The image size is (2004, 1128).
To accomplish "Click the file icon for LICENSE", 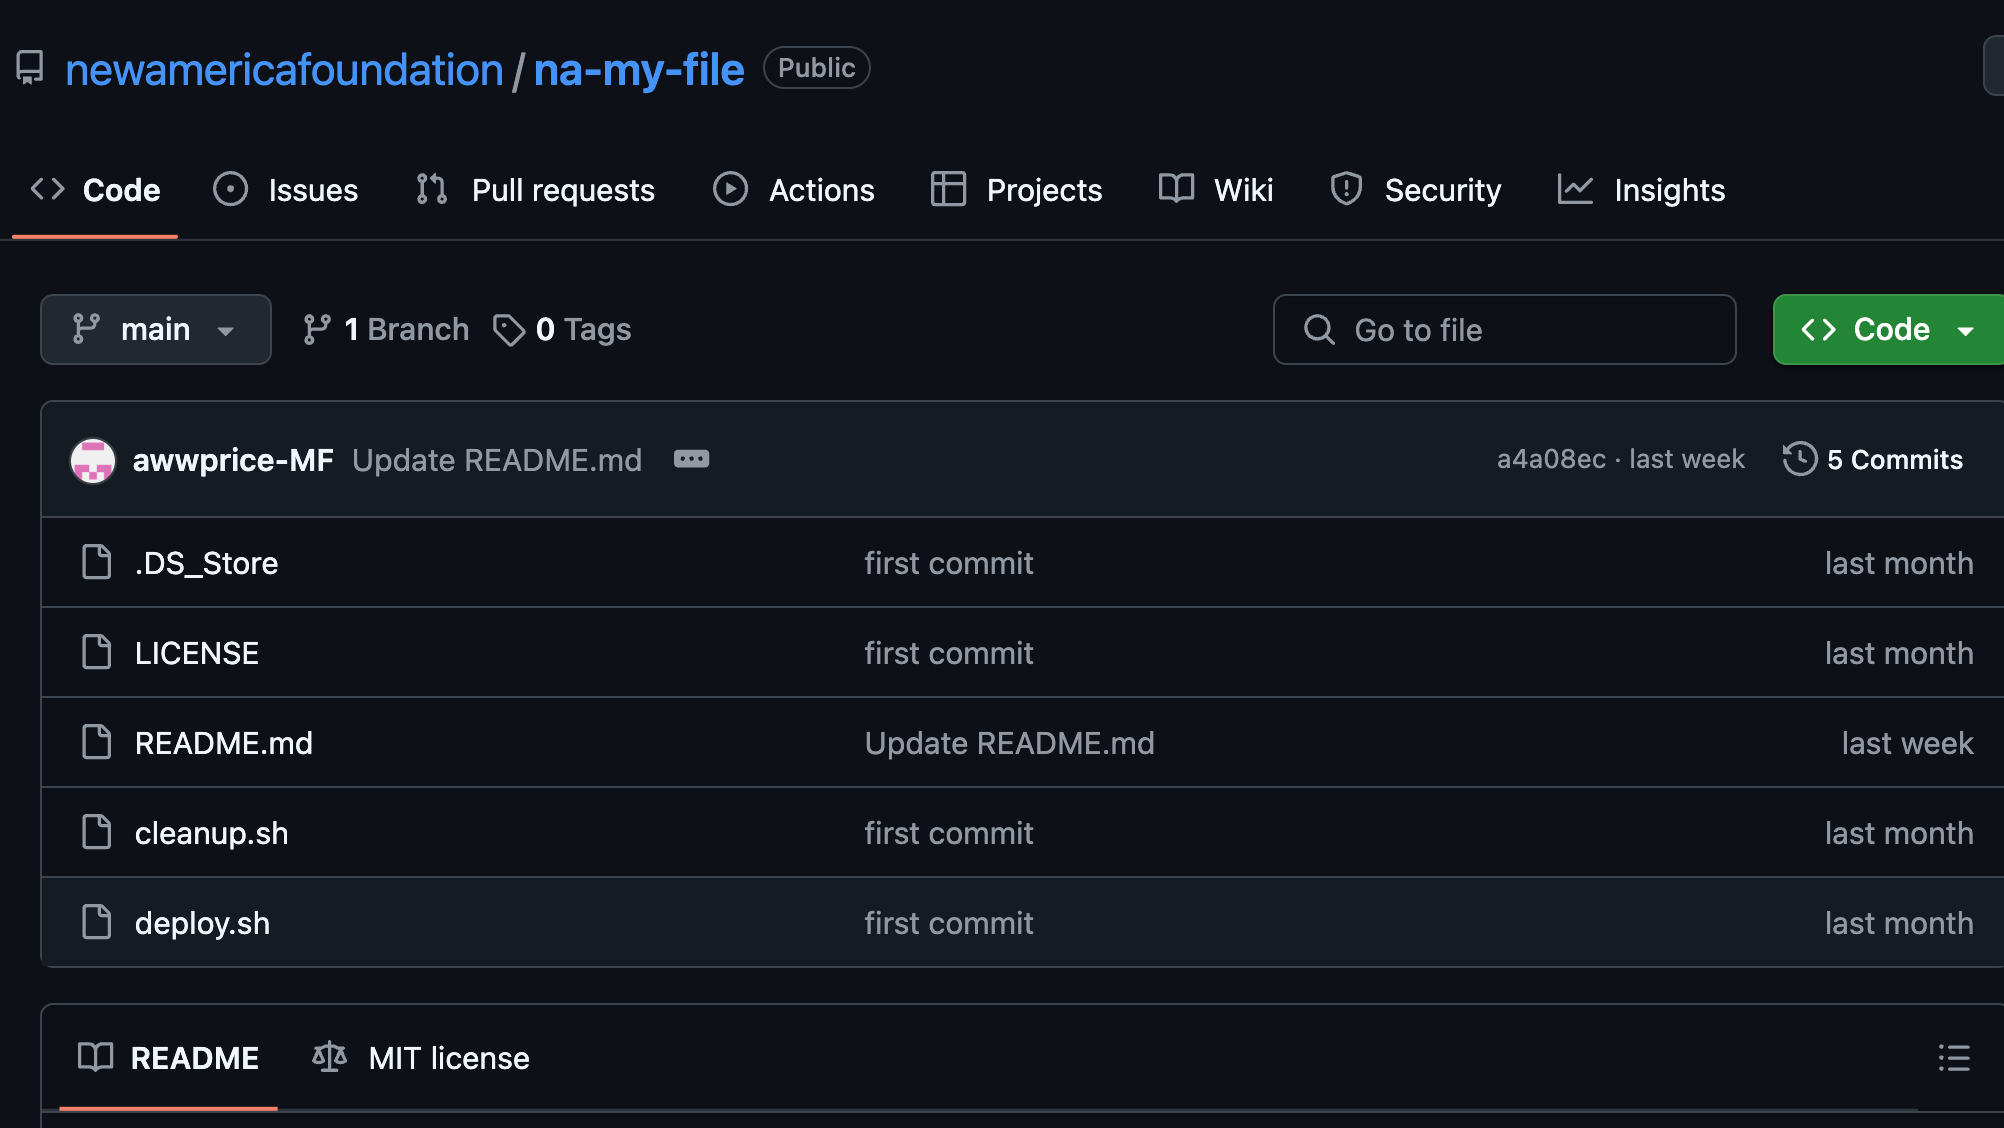I will (97, 652).
